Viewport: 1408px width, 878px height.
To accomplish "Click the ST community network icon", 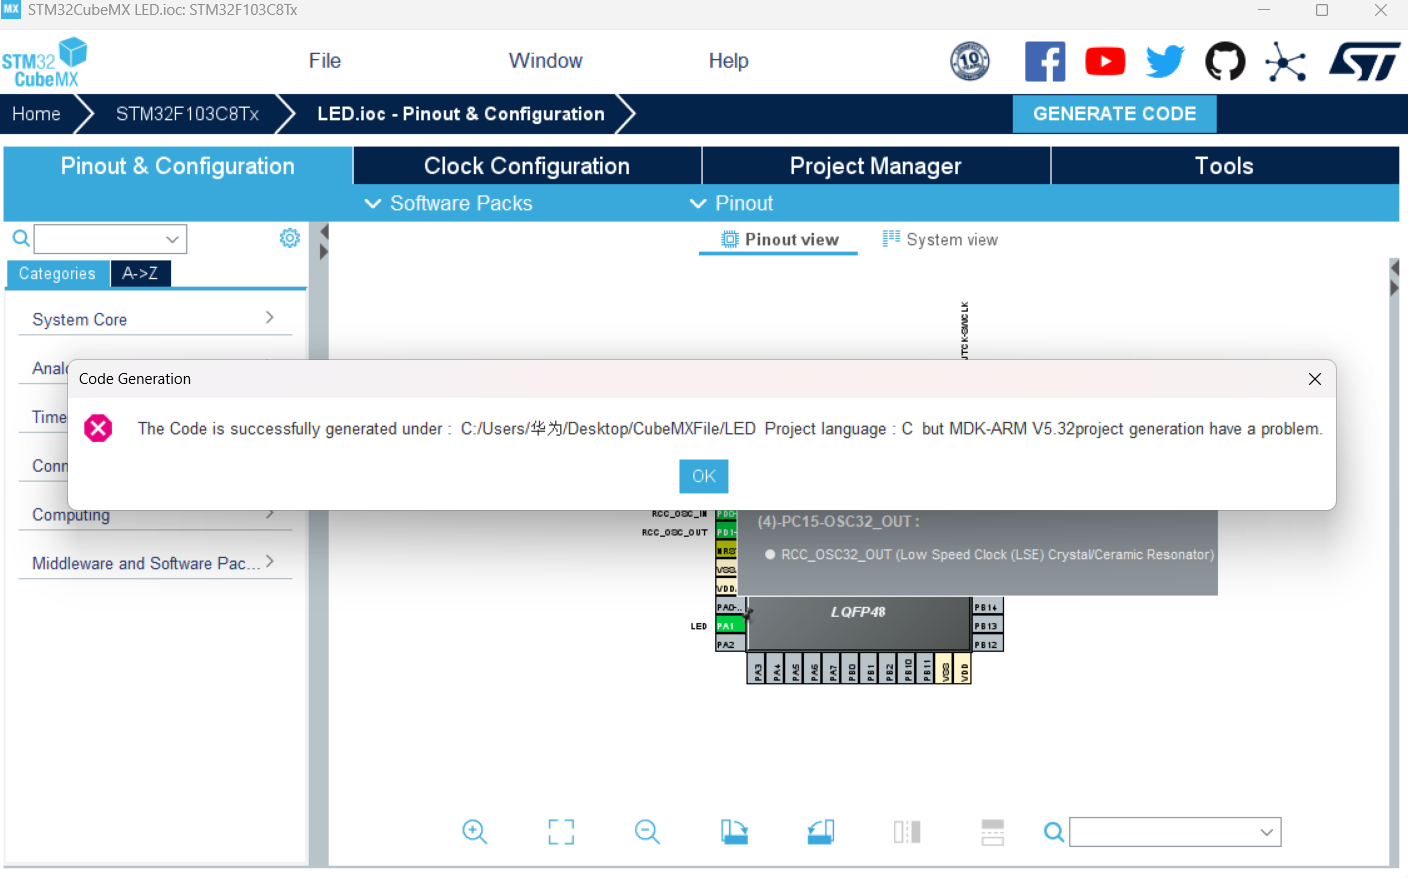I will tap(1285, 62).
